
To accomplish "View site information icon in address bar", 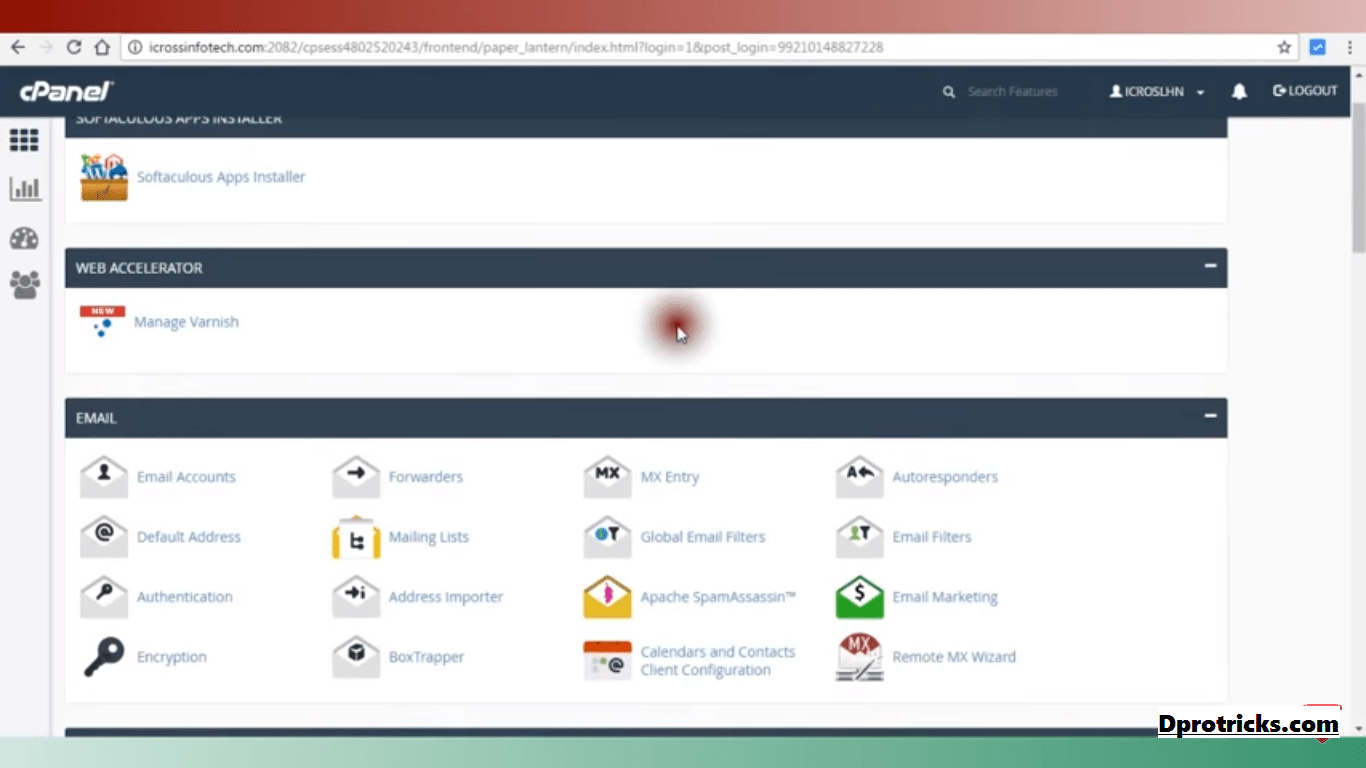I will [134, 47].
